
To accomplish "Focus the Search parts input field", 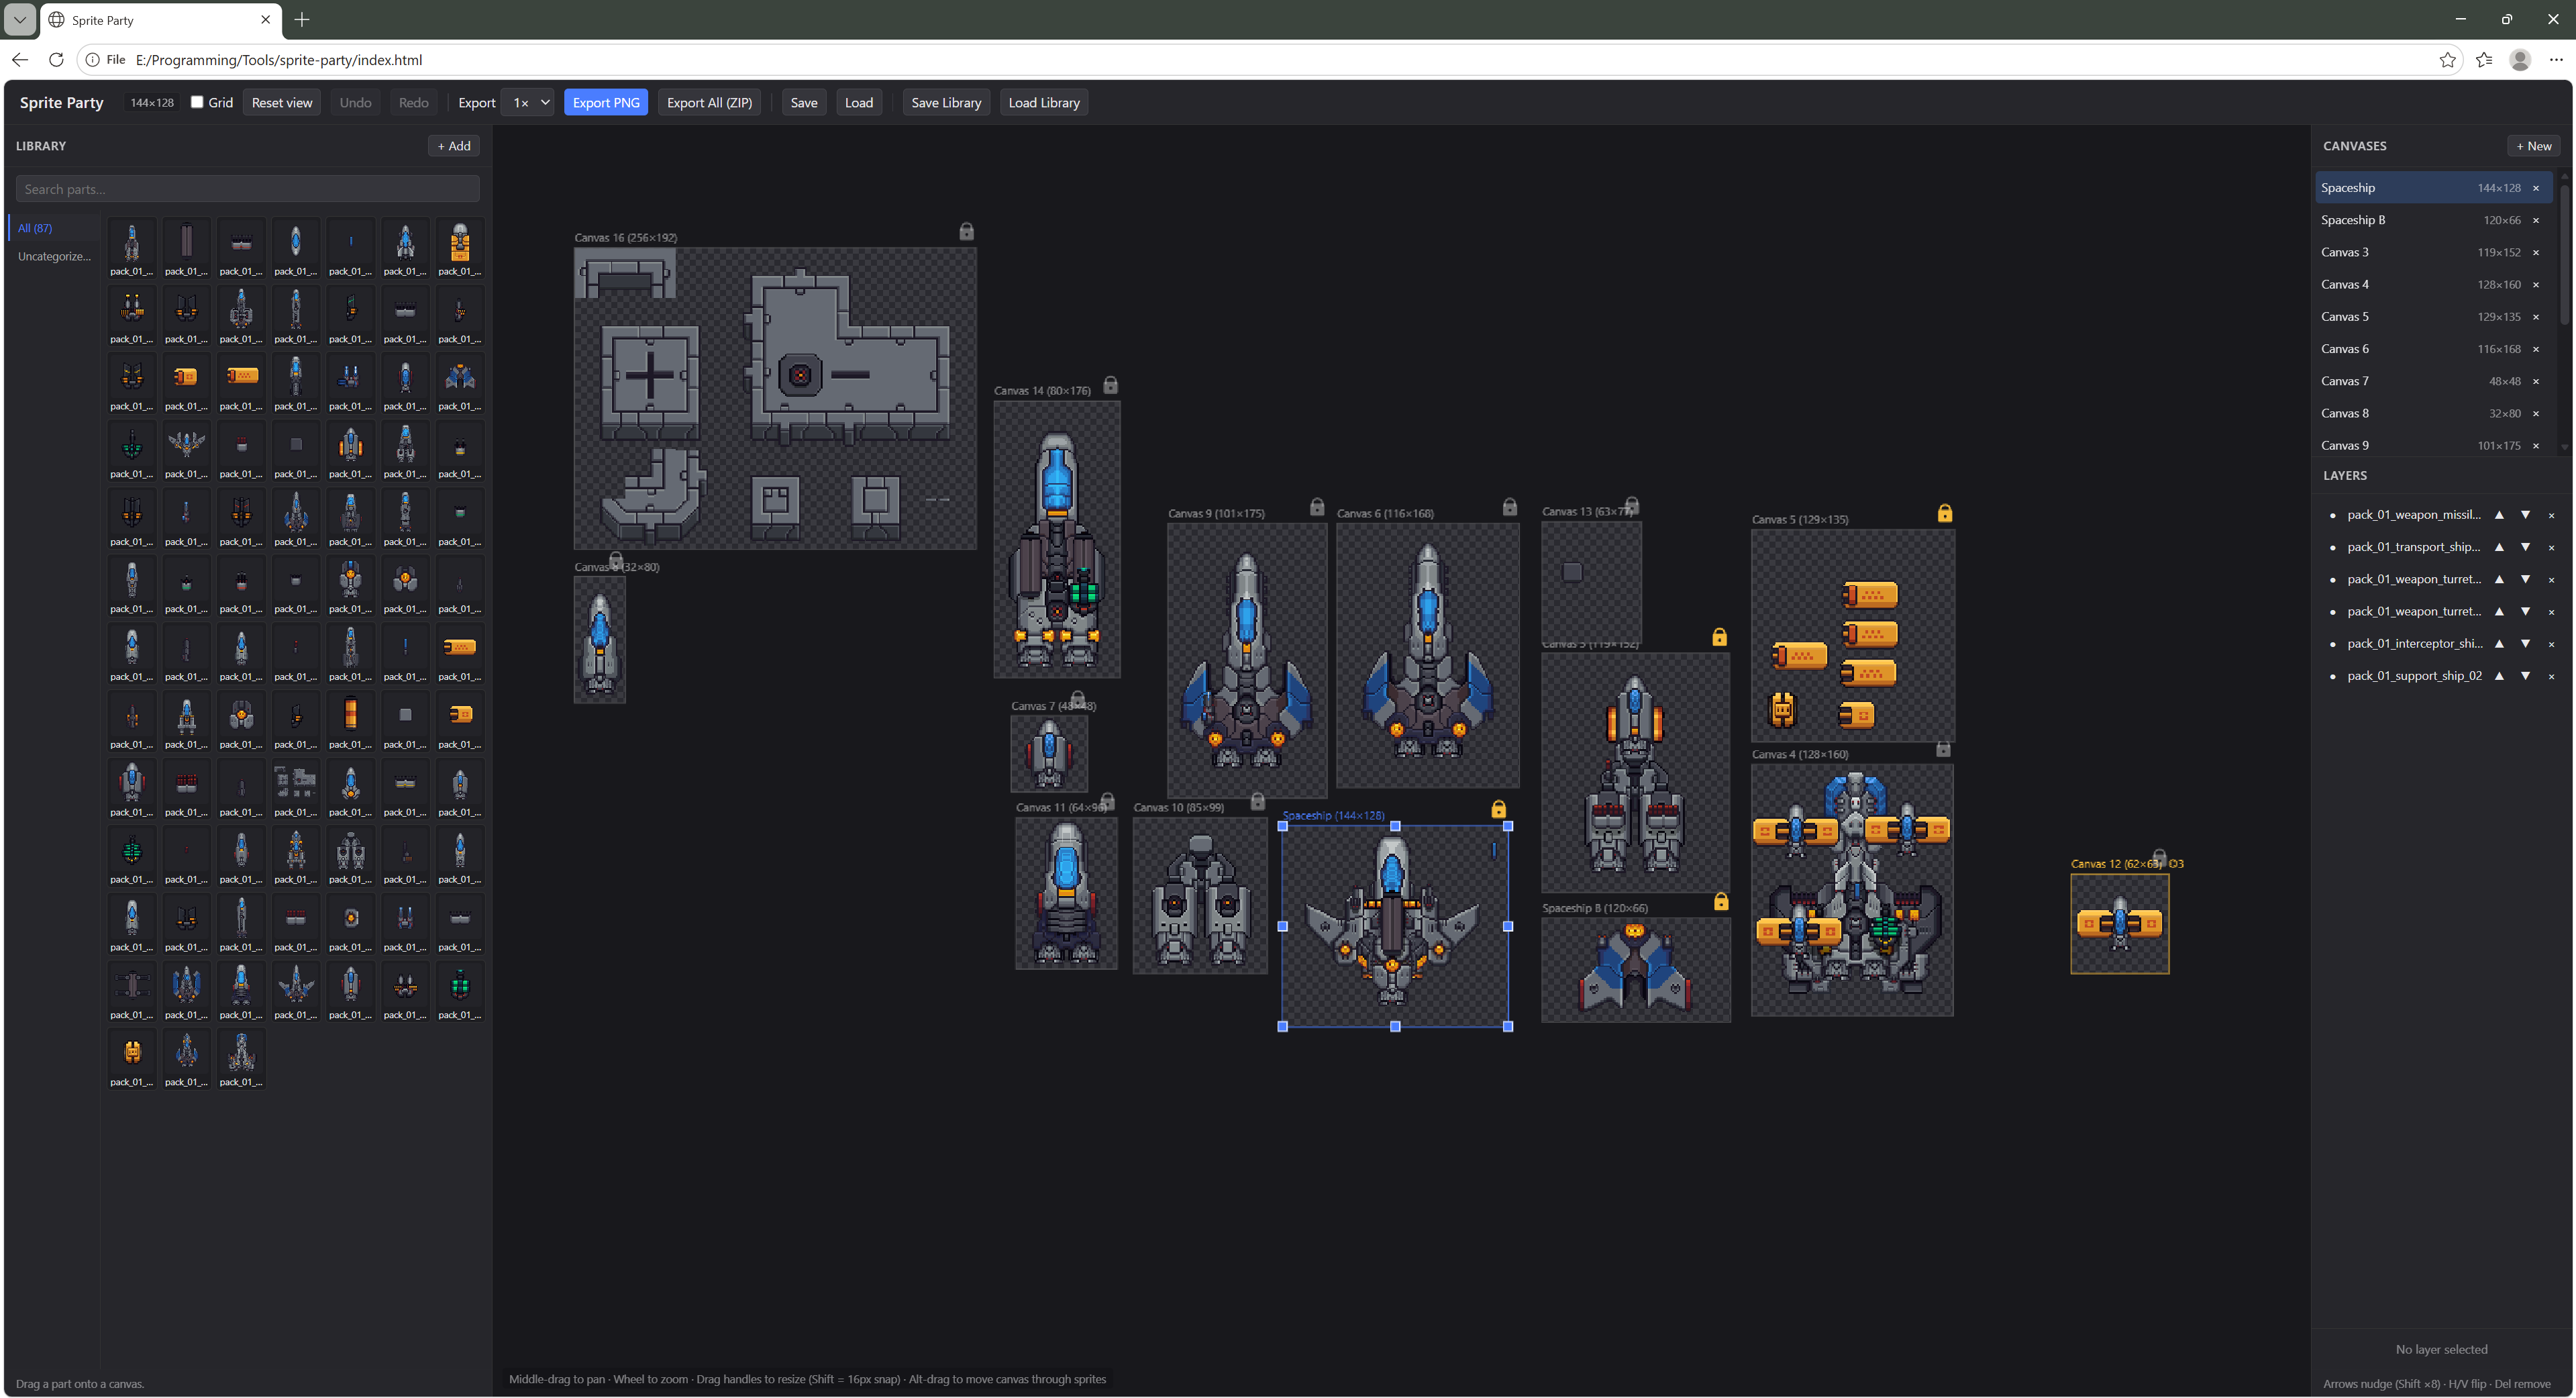I will (247, 189).
